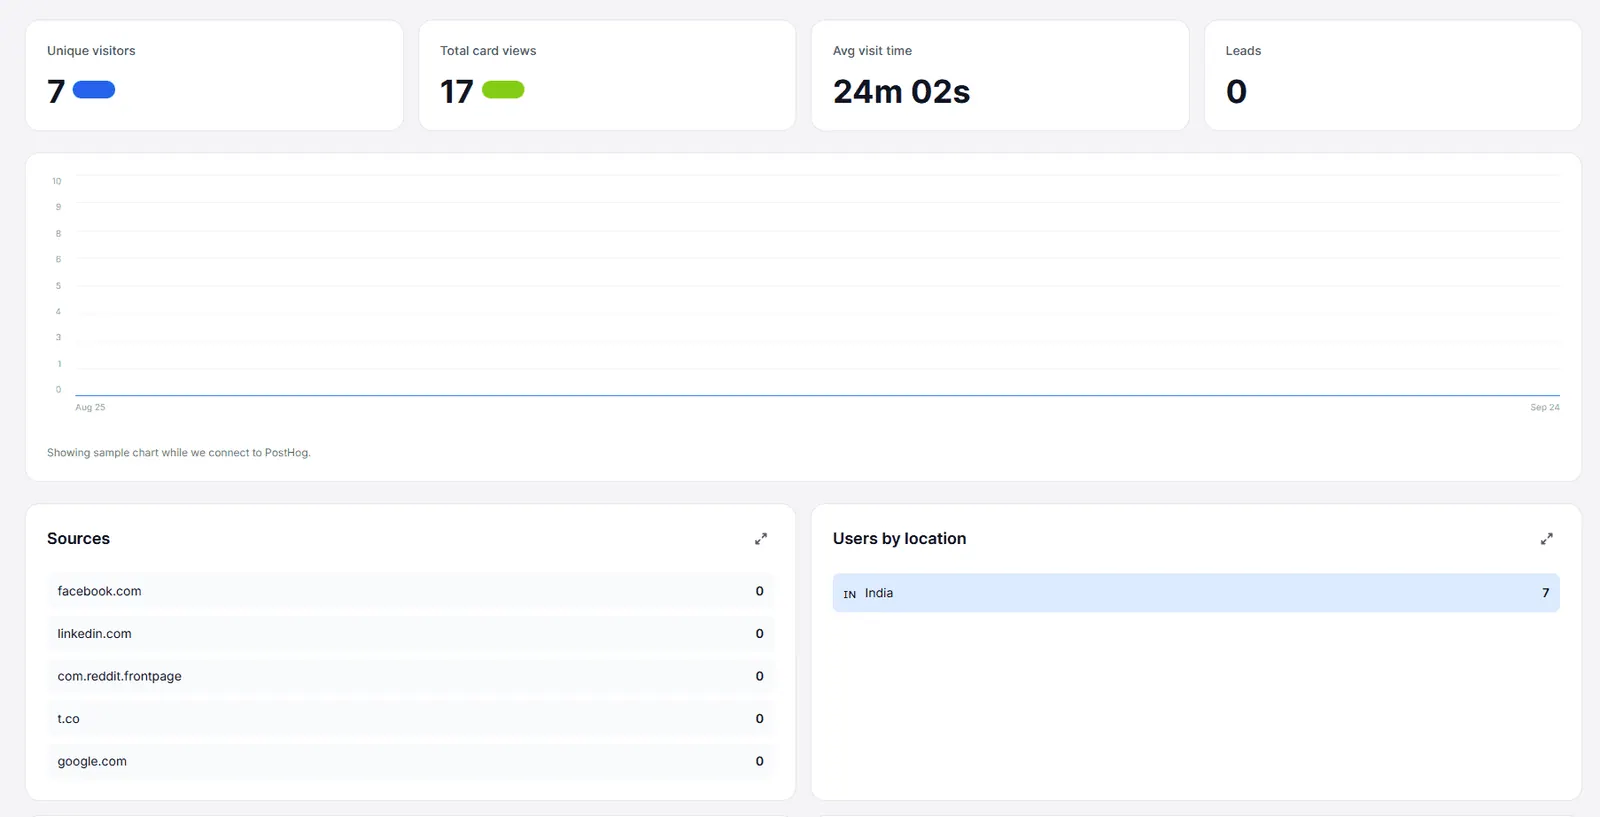This screenshot has height=817, width=1600.
Task: Click the Total card views label
Action: click(x=488, y=51)
